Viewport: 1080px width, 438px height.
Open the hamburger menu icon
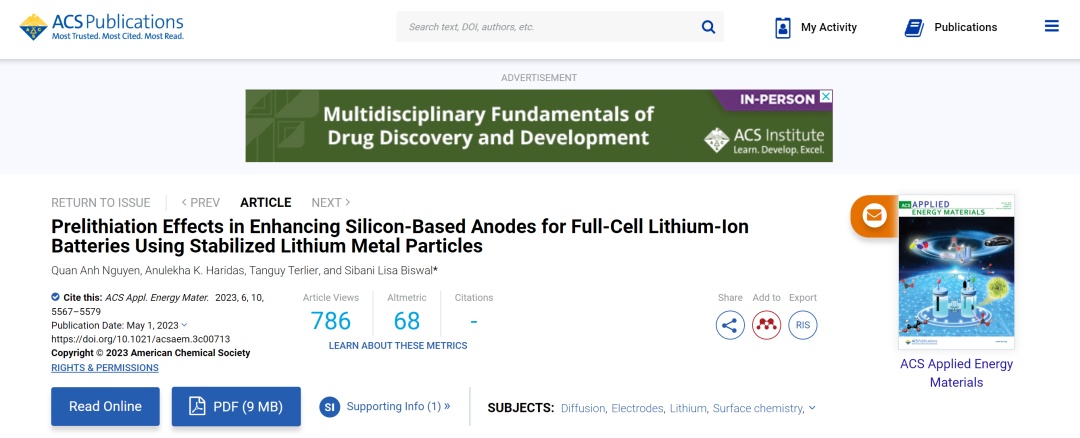[1051, 27]
